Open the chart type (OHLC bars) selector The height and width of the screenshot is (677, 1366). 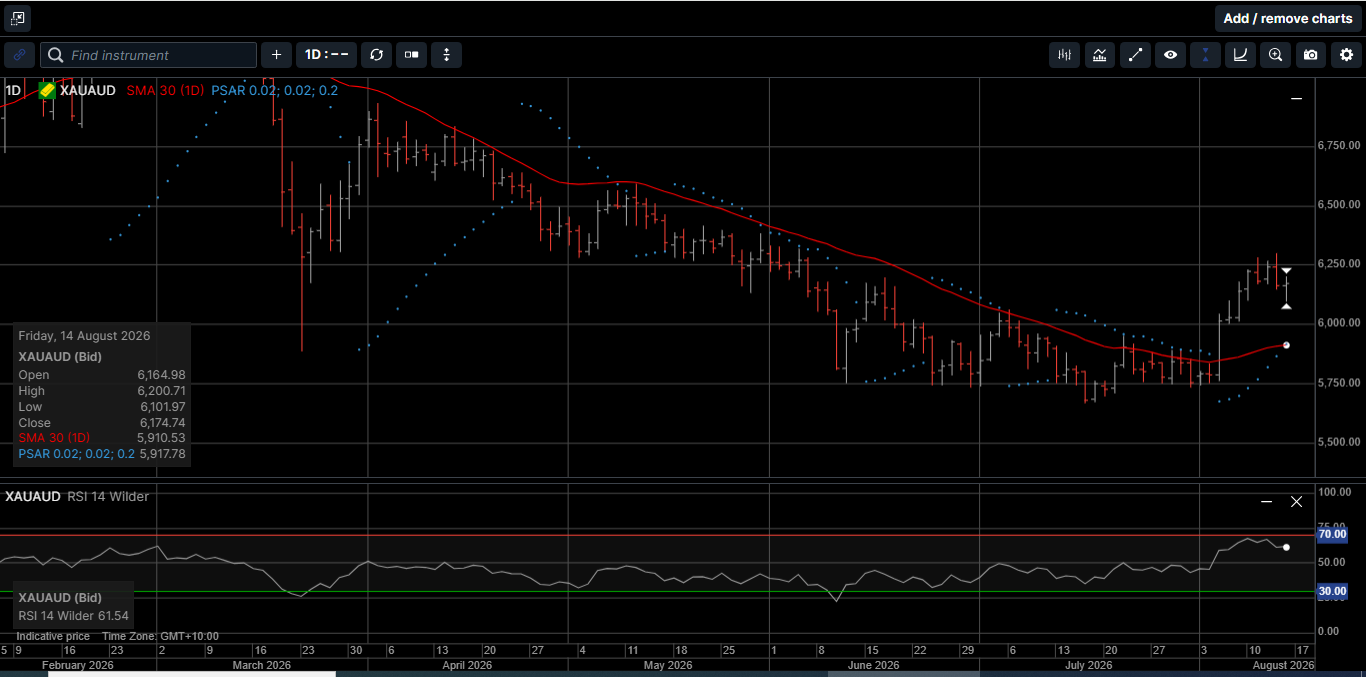pos(1064,55)
